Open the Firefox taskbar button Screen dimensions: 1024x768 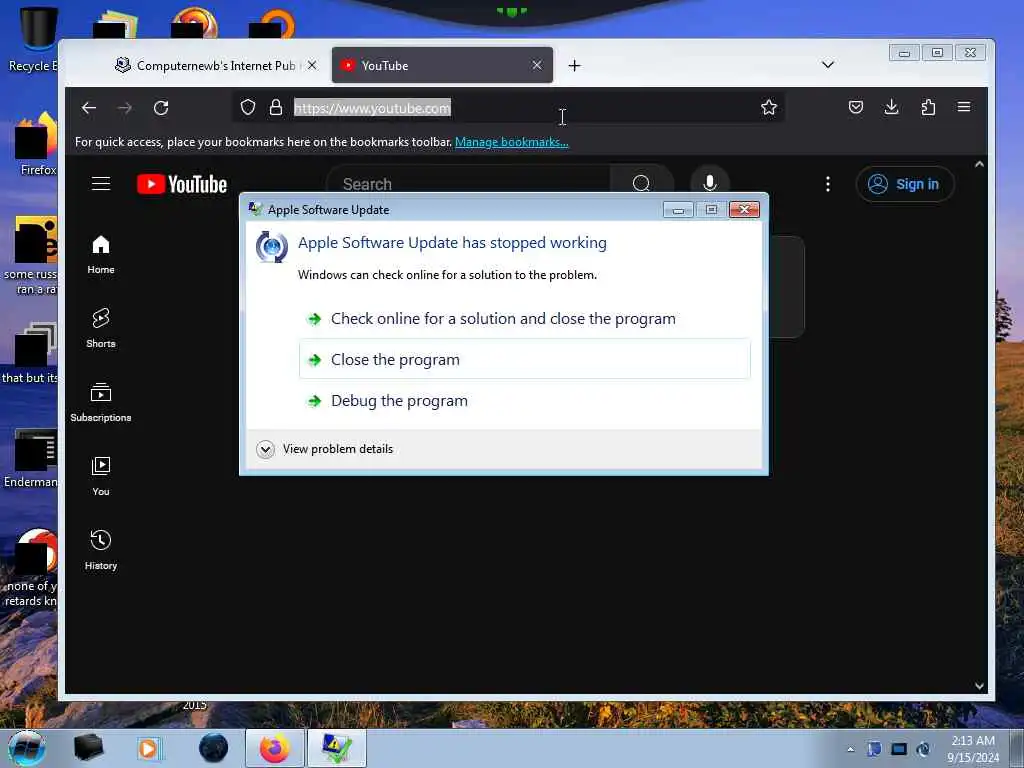(275, 748)
